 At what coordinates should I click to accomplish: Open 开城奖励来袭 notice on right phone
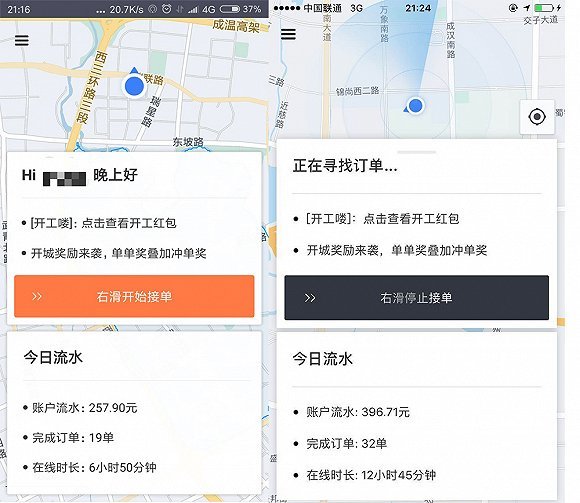pyautogui.click(x=390, y=250)
